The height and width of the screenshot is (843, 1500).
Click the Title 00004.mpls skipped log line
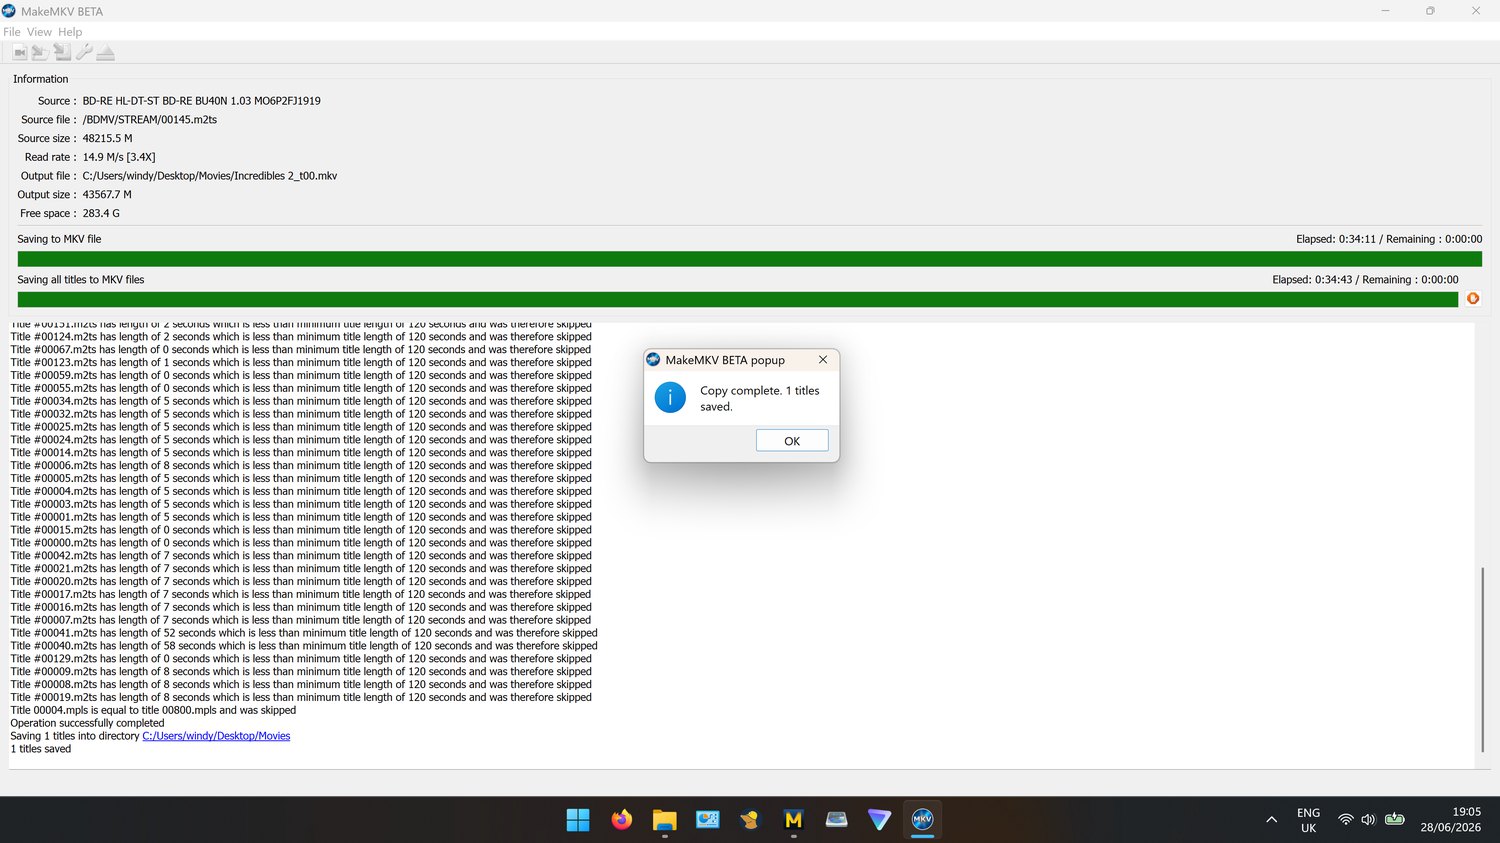click(x=153, y=710)
